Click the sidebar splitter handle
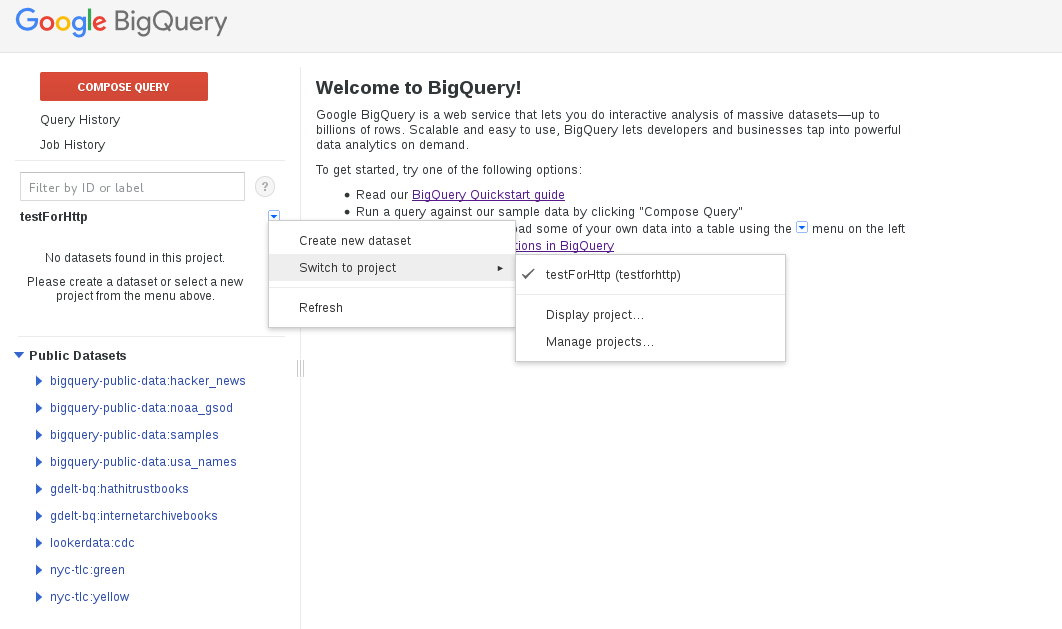Screen dimensions: 1062x629 (x=301, y=368)
